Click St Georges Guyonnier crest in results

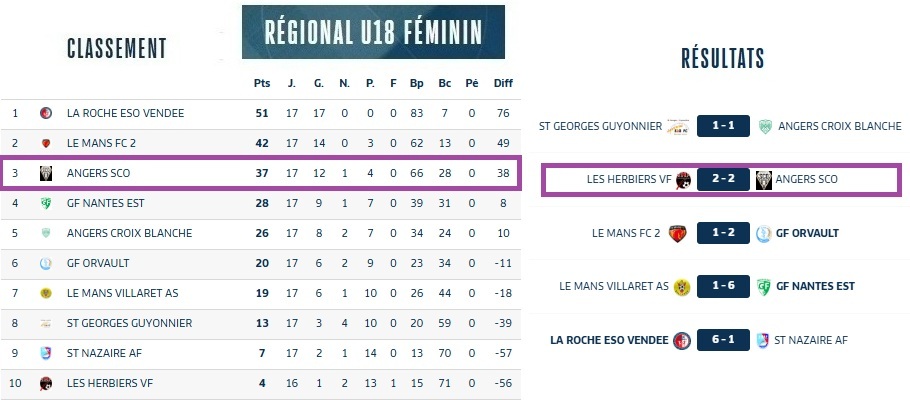click(679, 126)
